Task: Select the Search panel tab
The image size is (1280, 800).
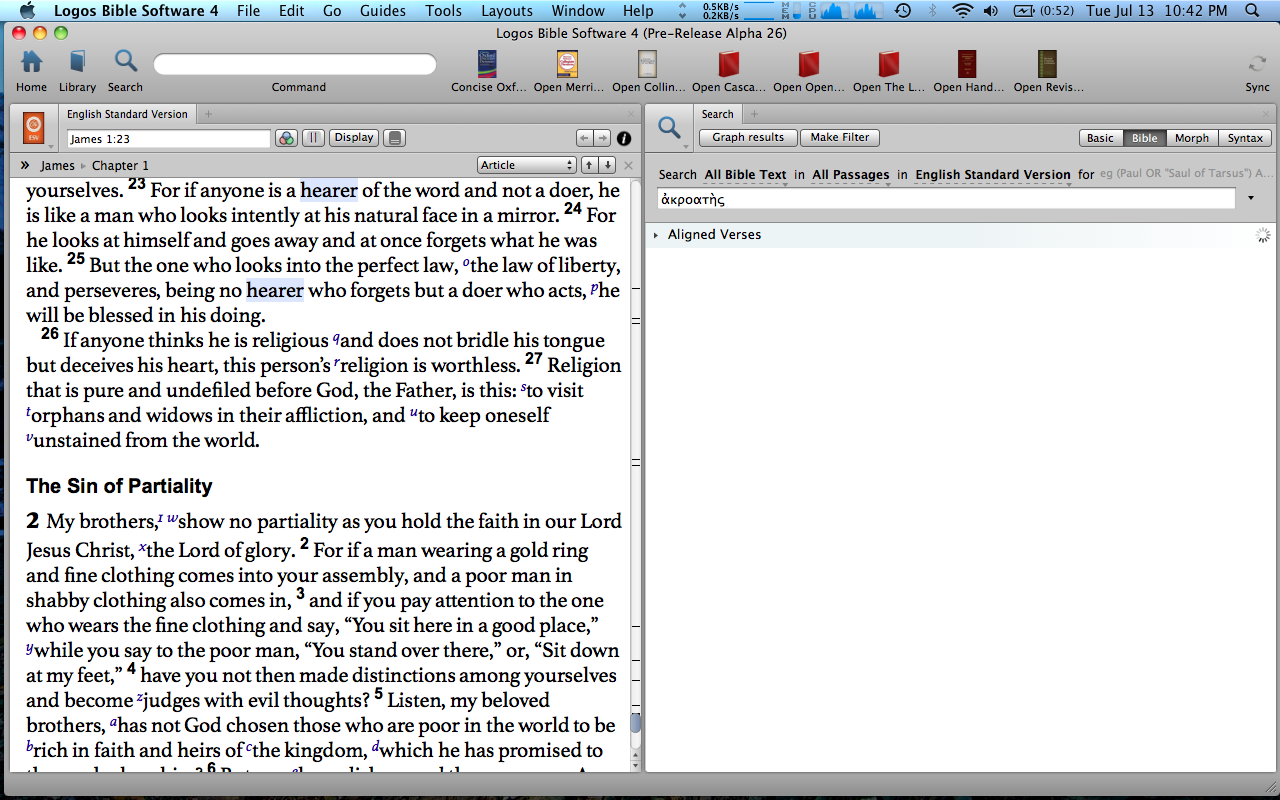Action: [x=717, y=114]
